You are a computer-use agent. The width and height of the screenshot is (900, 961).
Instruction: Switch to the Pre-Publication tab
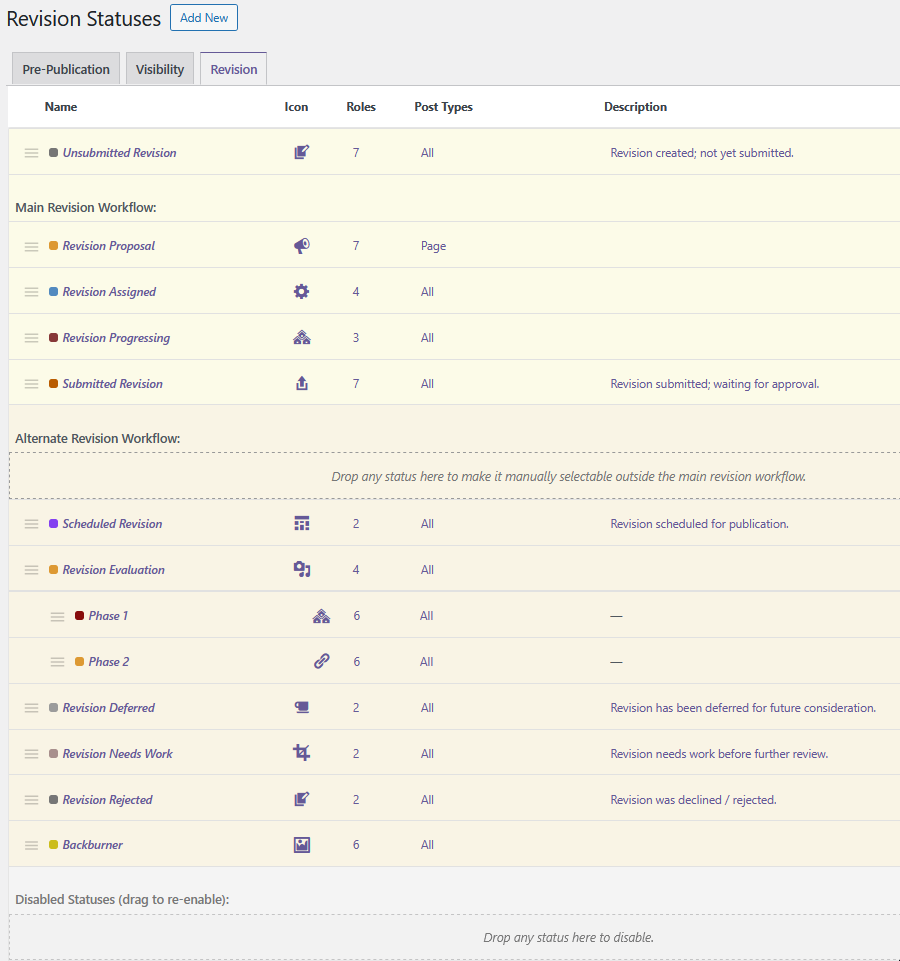(x=66, y=69)
